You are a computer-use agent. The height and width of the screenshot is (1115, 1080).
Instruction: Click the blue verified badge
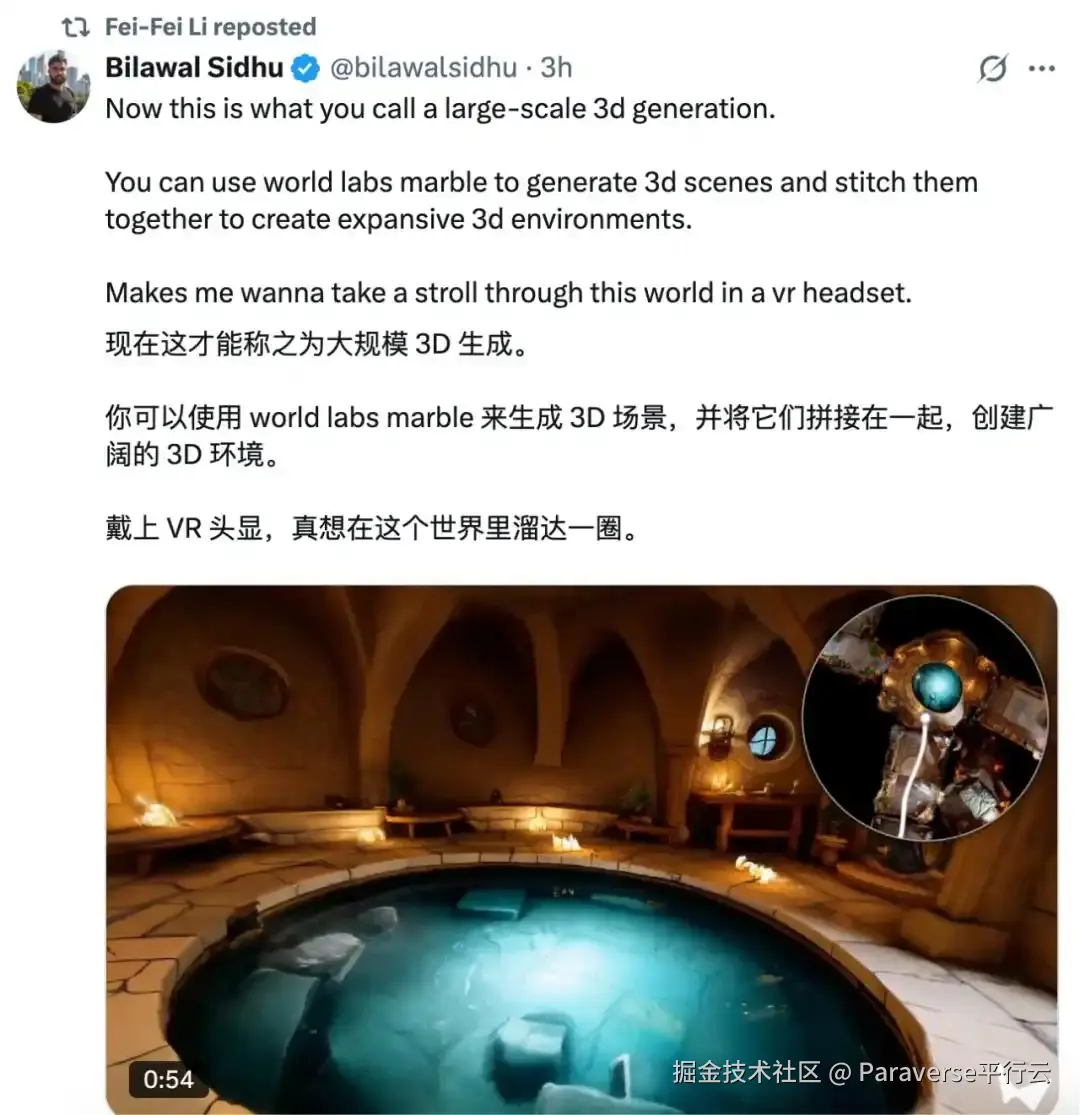306,68
